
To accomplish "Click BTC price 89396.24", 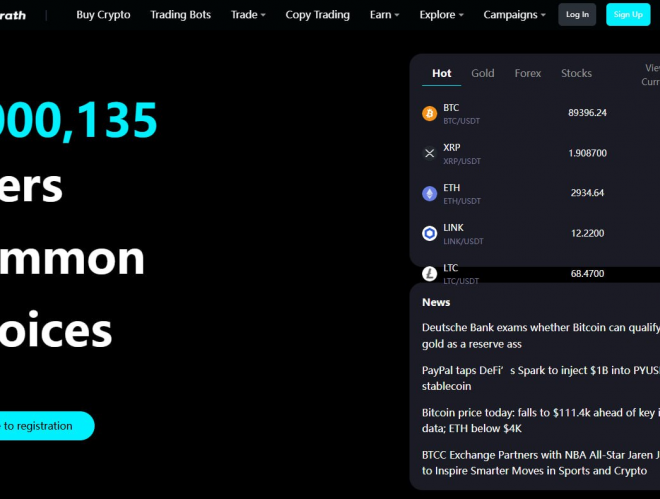I will click(x=587, y=113).
